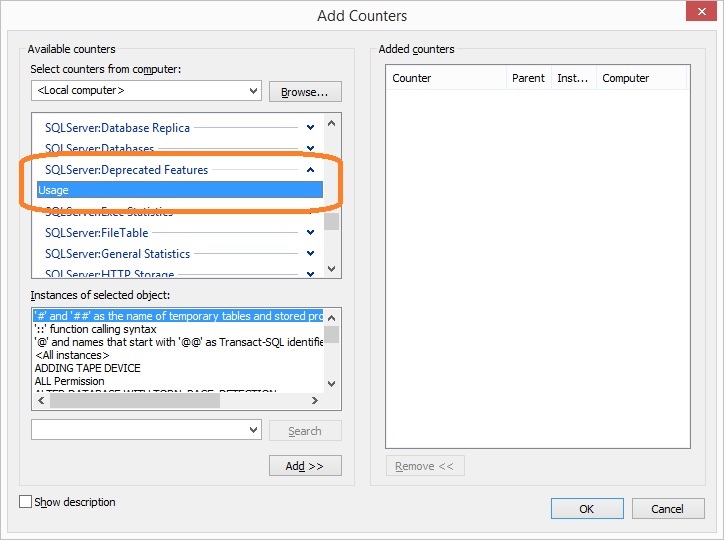Click instances horizontal scrollbar thumb
Viewport: 724px width, 540px height.
(135, 401)
